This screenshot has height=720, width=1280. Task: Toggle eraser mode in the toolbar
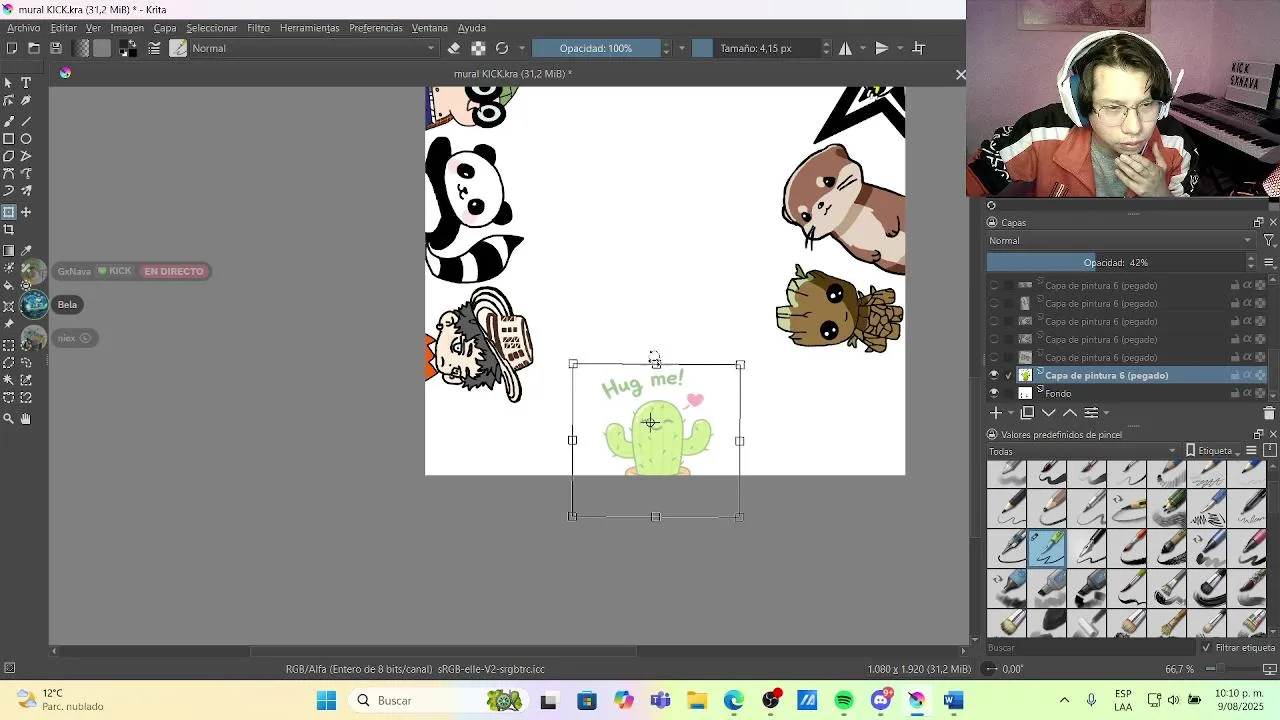coord(454,48)
